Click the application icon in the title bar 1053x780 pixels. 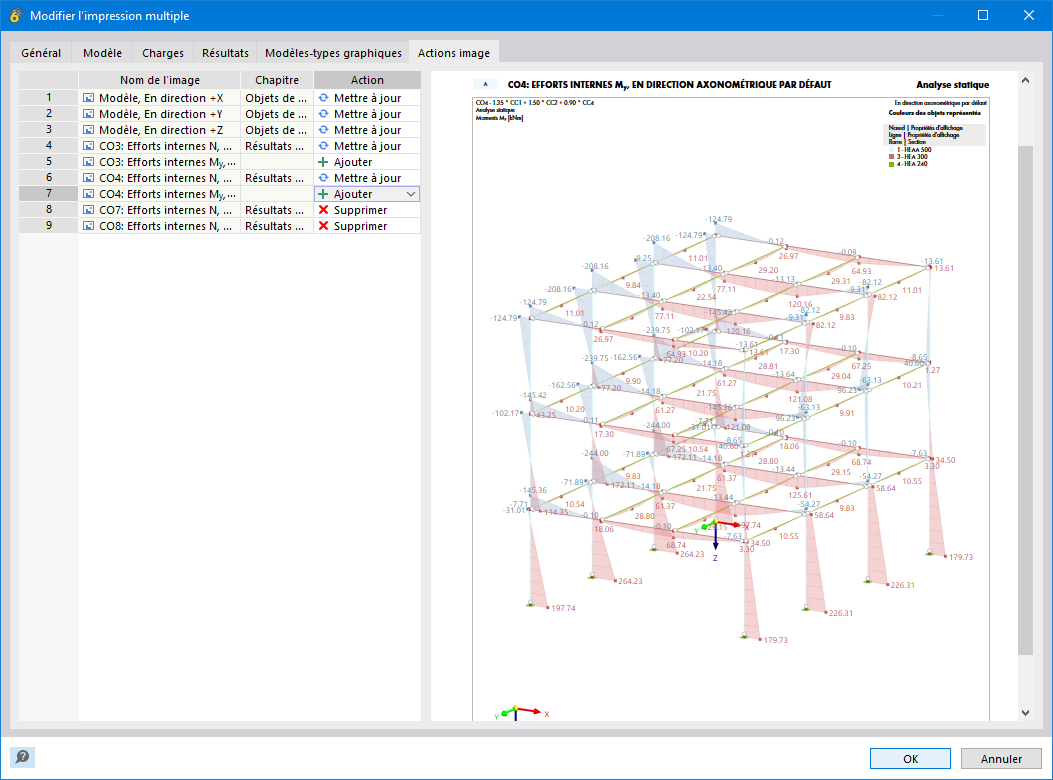15,15
